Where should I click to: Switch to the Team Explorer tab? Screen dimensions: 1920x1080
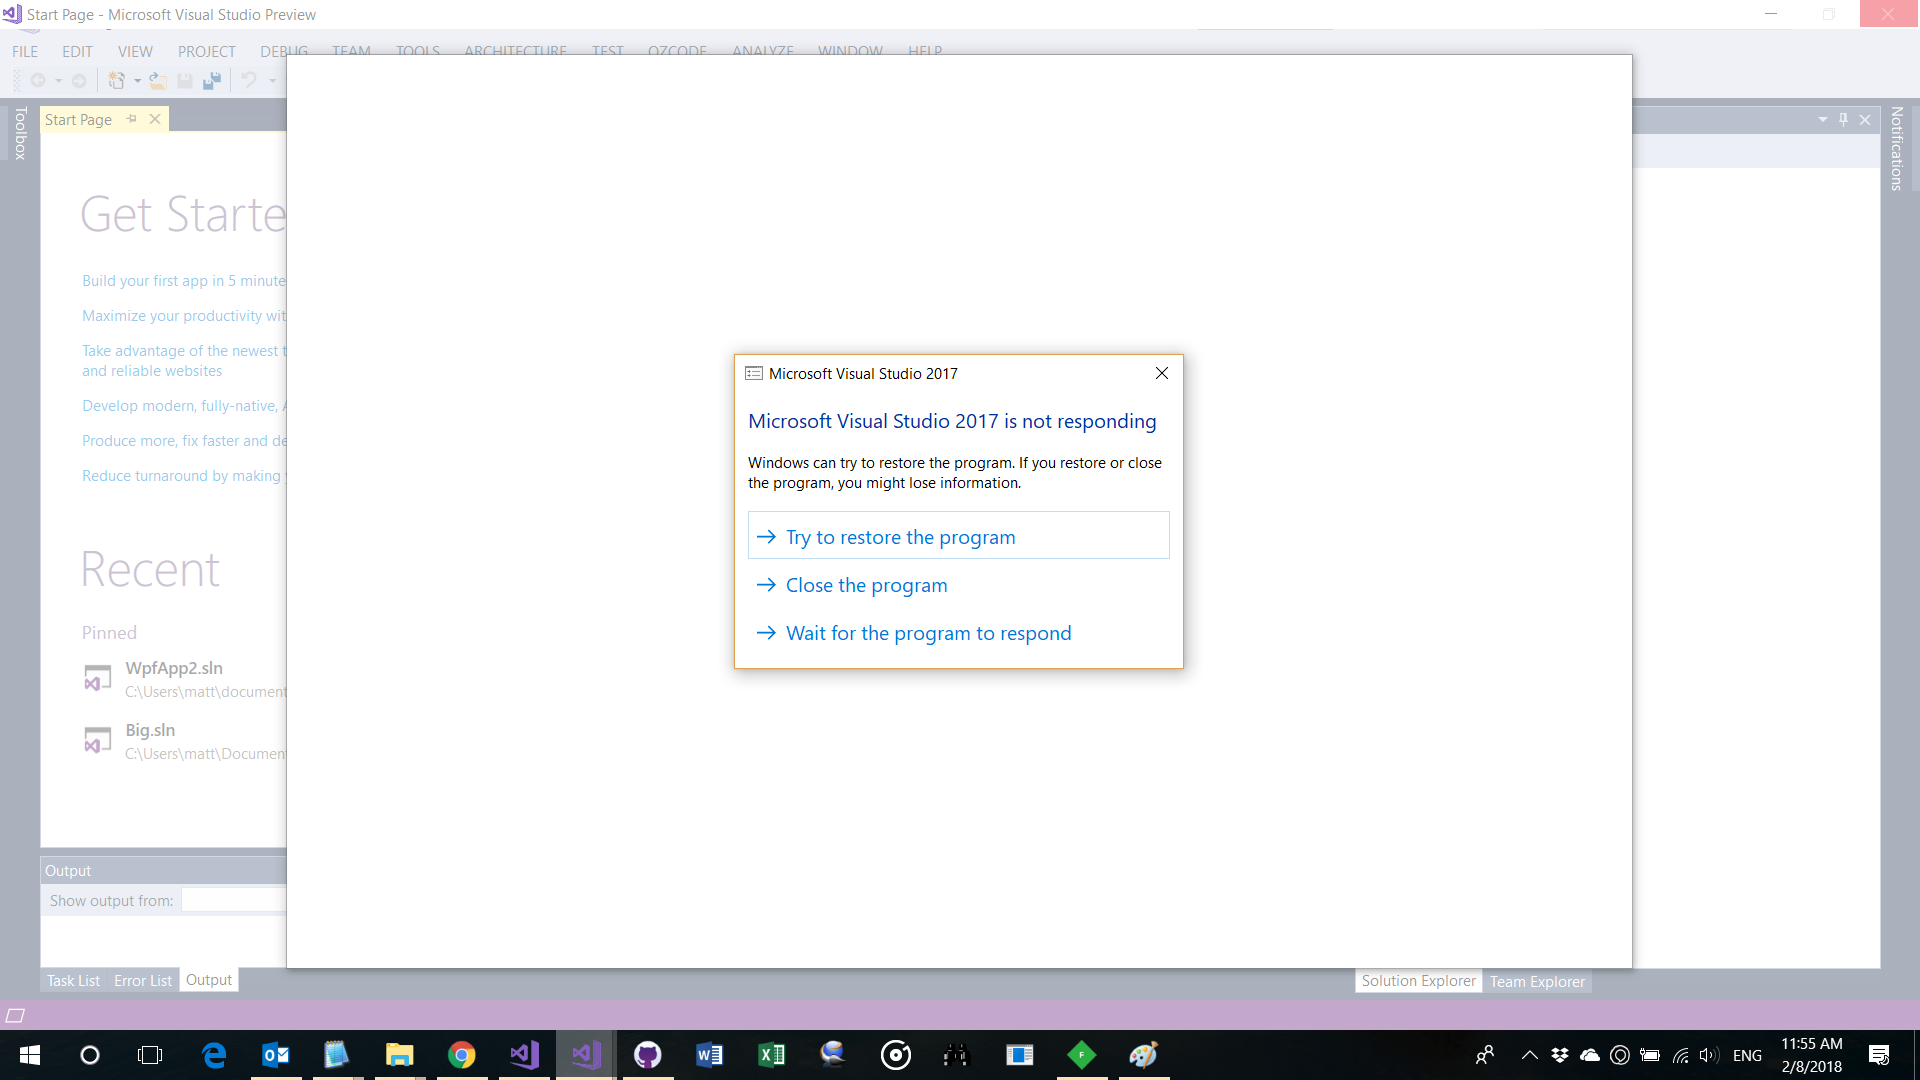pyautogui.click(x=1537, y=982)
